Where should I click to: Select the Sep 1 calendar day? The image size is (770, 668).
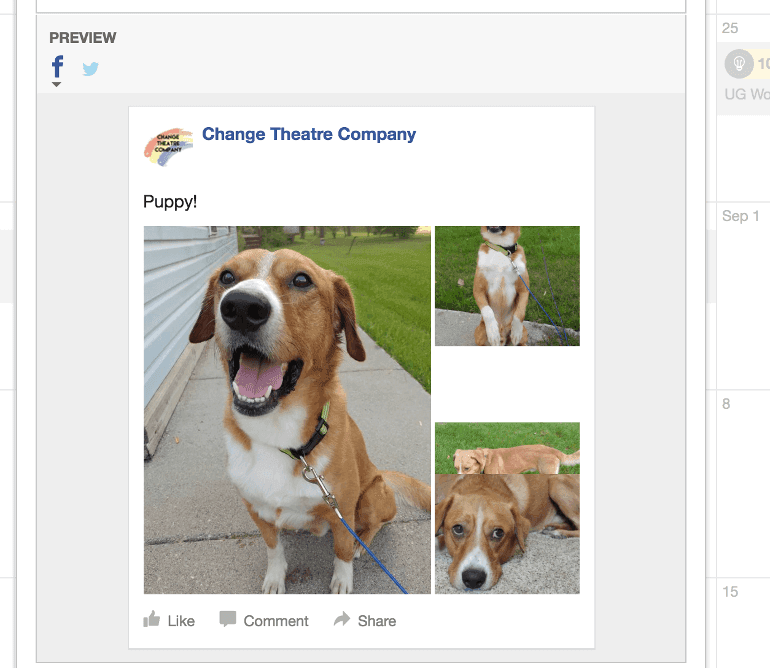(740, 216)
